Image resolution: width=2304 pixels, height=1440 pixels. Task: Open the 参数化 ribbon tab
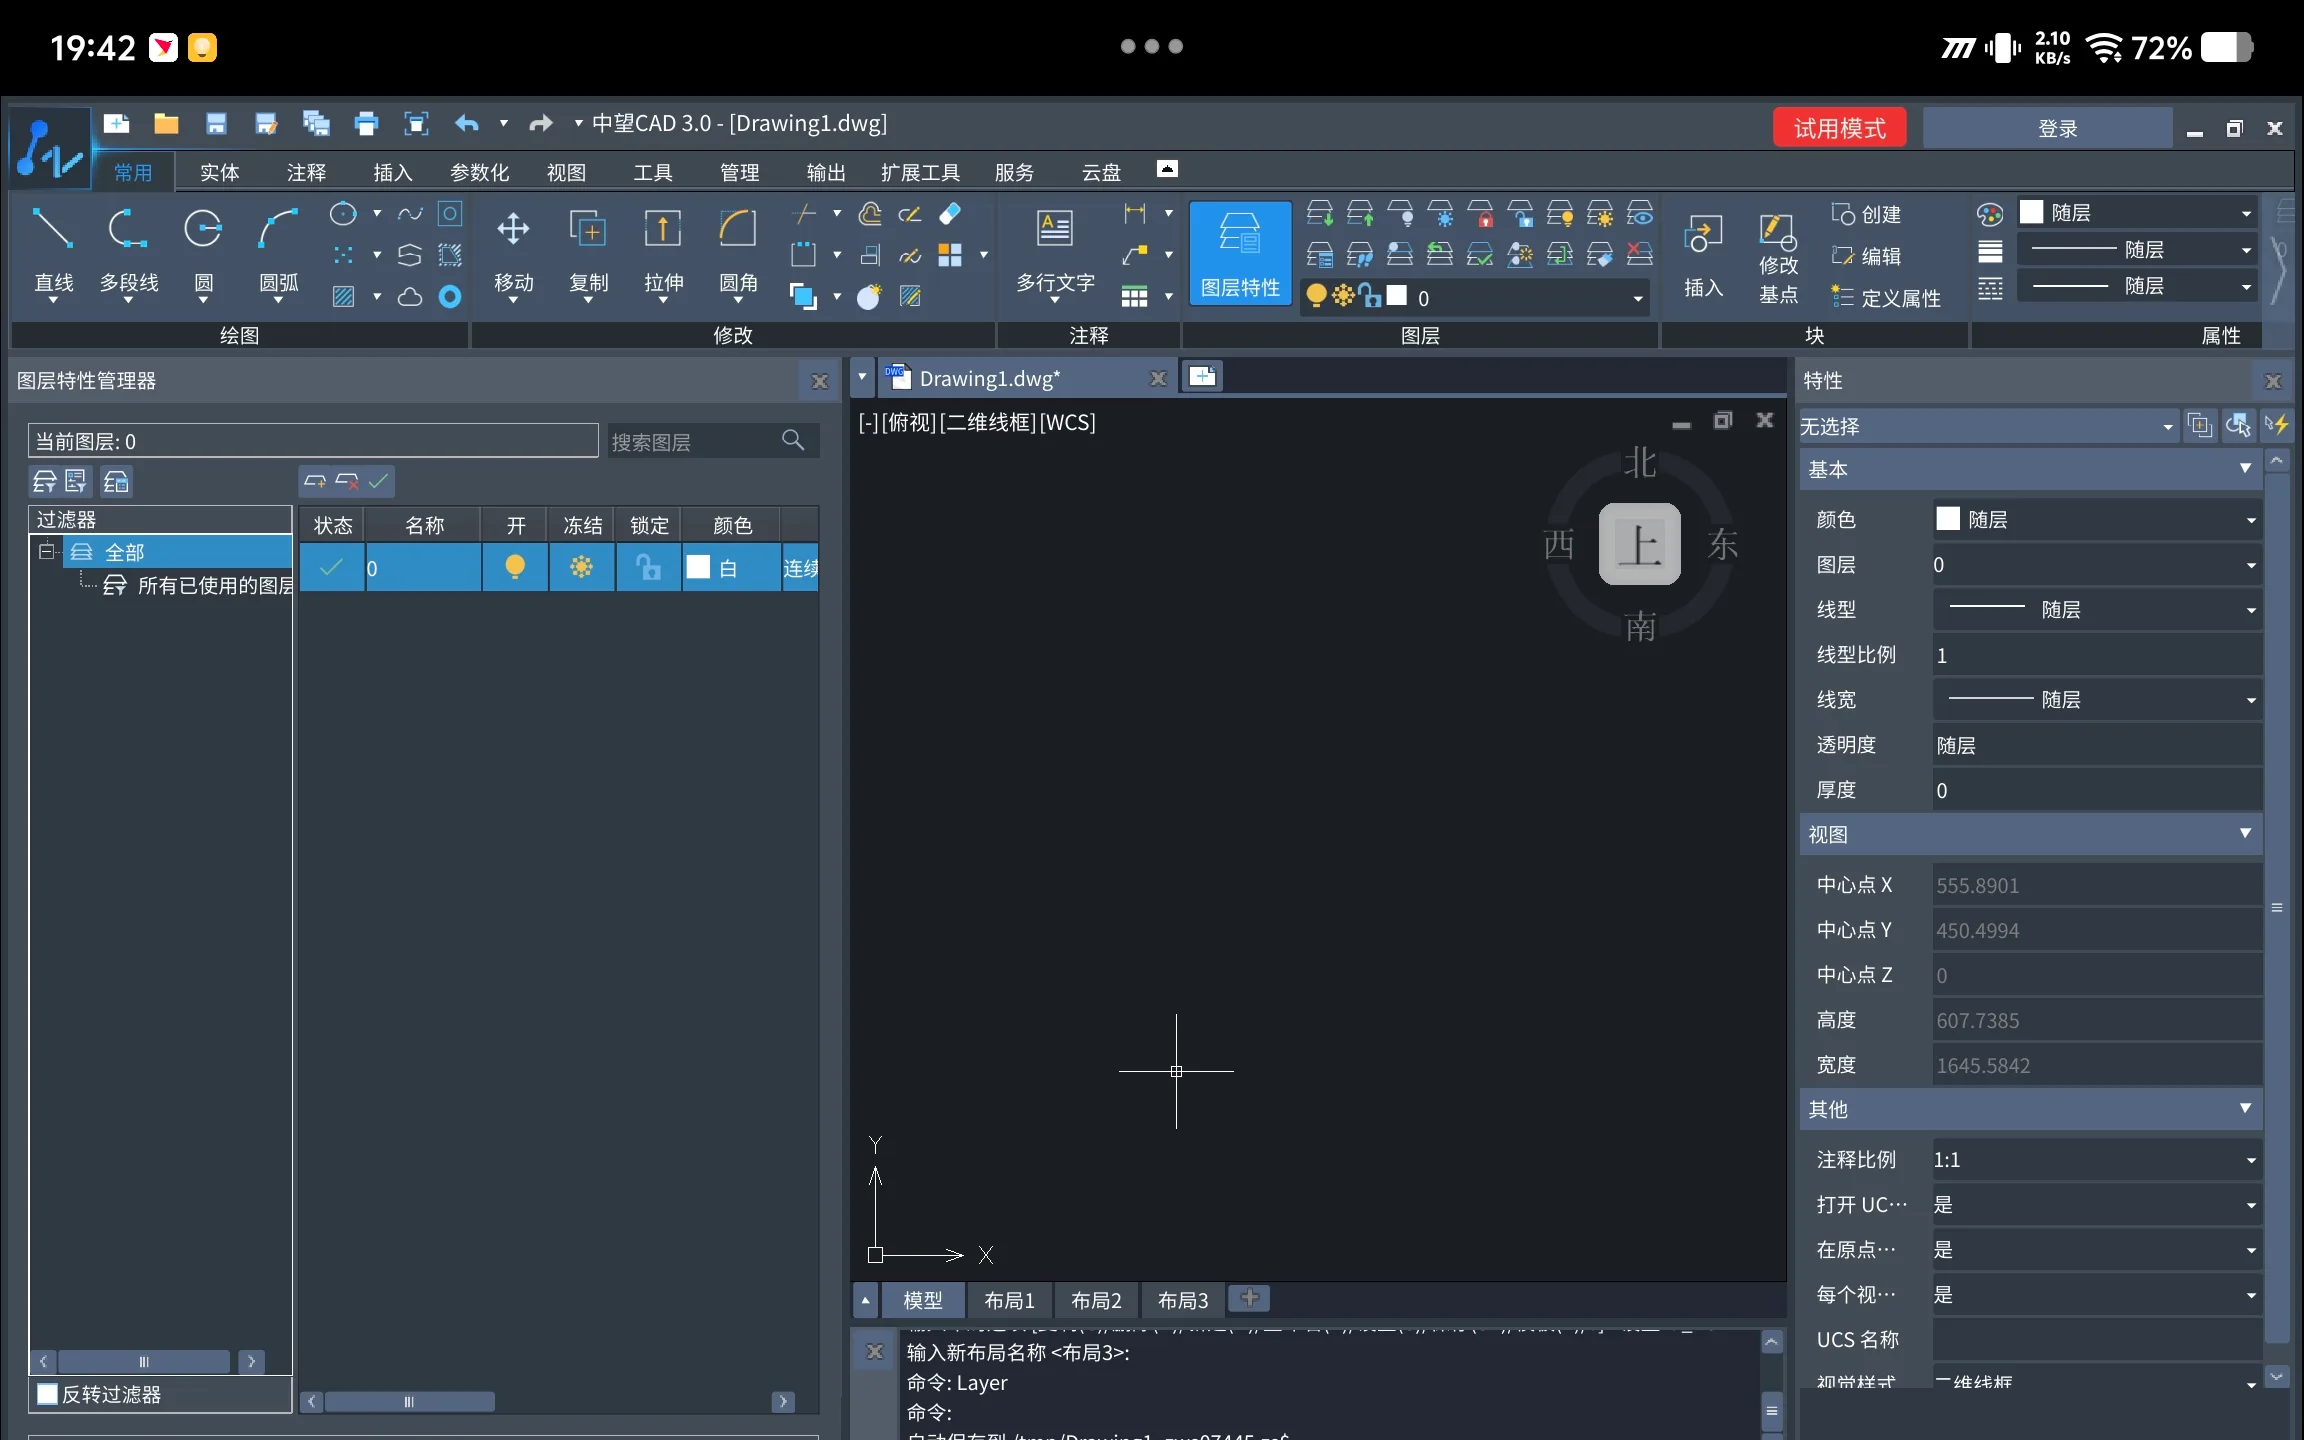[x=479, y=172]
